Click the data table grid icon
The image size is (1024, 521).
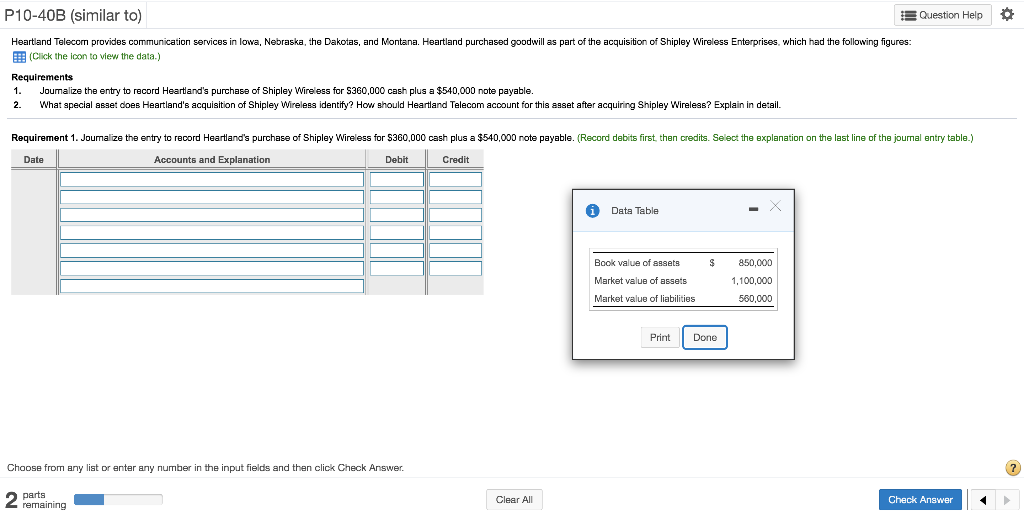[19, 56]
